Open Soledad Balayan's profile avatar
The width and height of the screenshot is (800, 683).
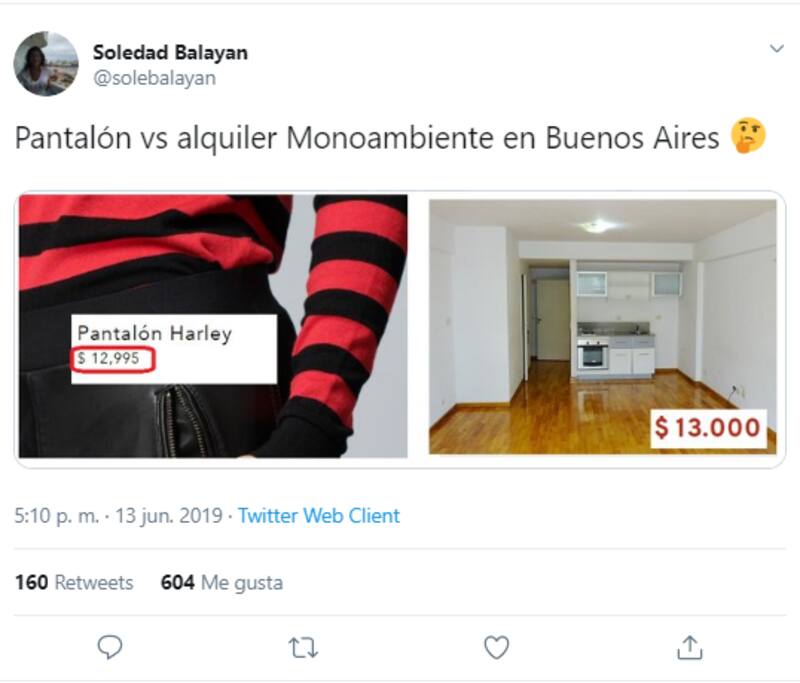46,64
